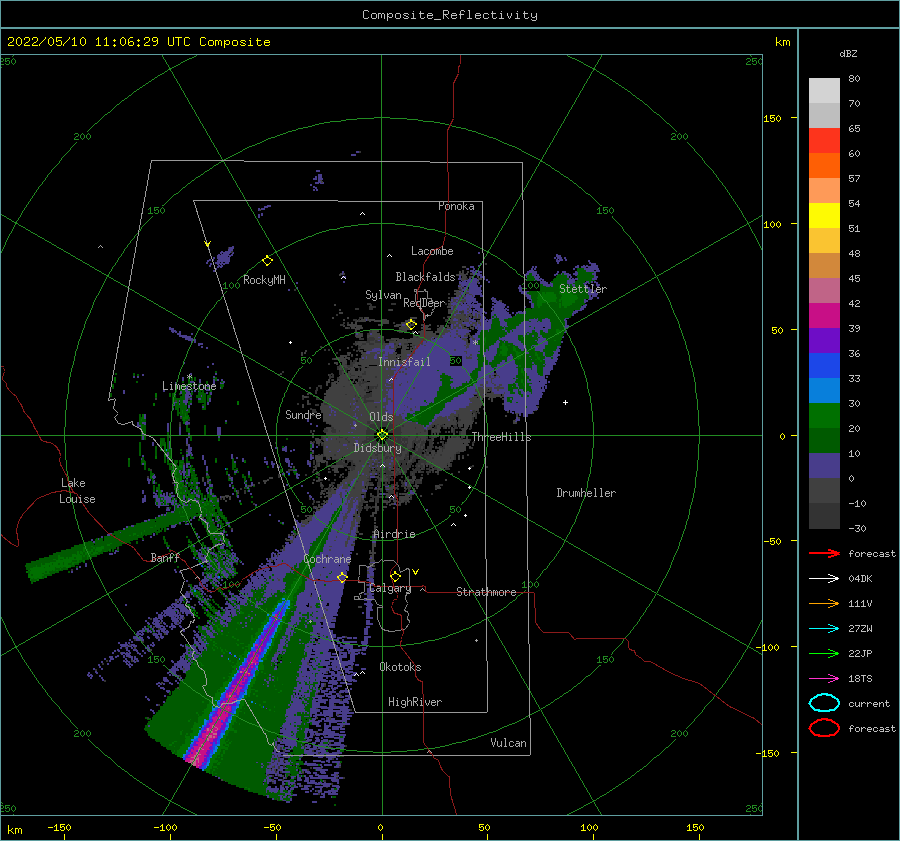Viewport: 900px width, 841px height.
Task: Click the magenta 18TS arrow symbol
Action: (824, 679)
